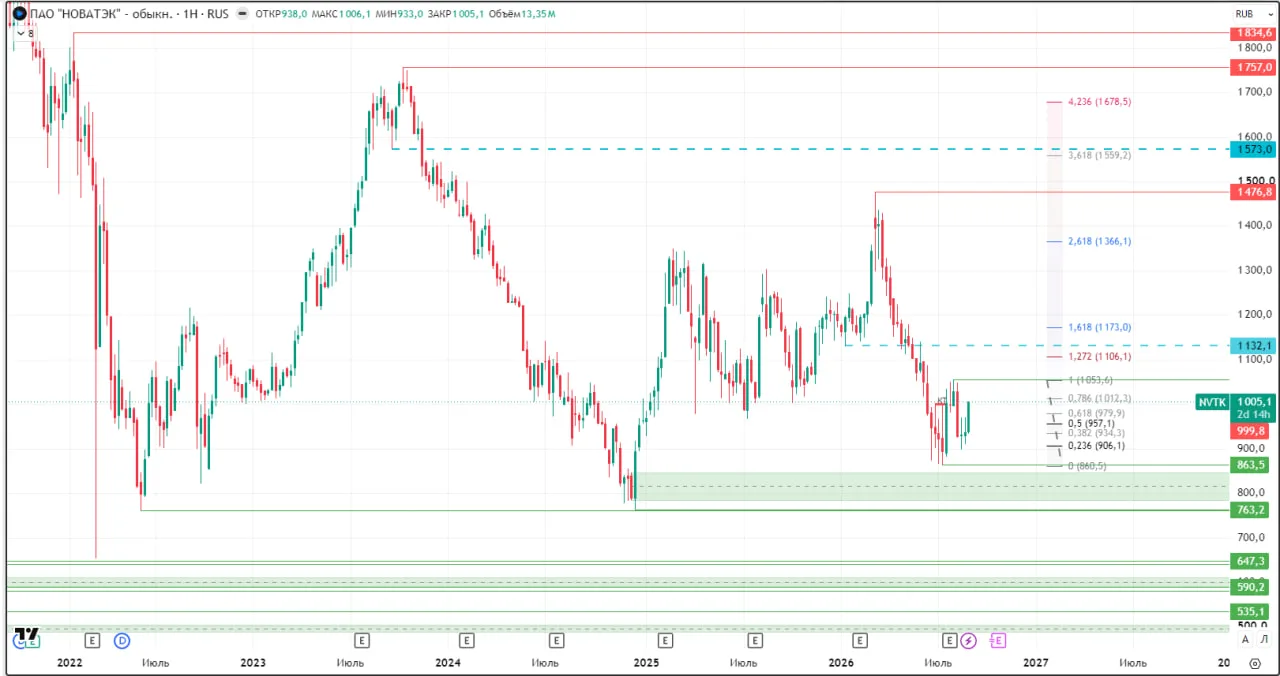This screenshot has width=1280, height=676.
Task: Click the market status indicator after RUS
Action: [244, 14]
